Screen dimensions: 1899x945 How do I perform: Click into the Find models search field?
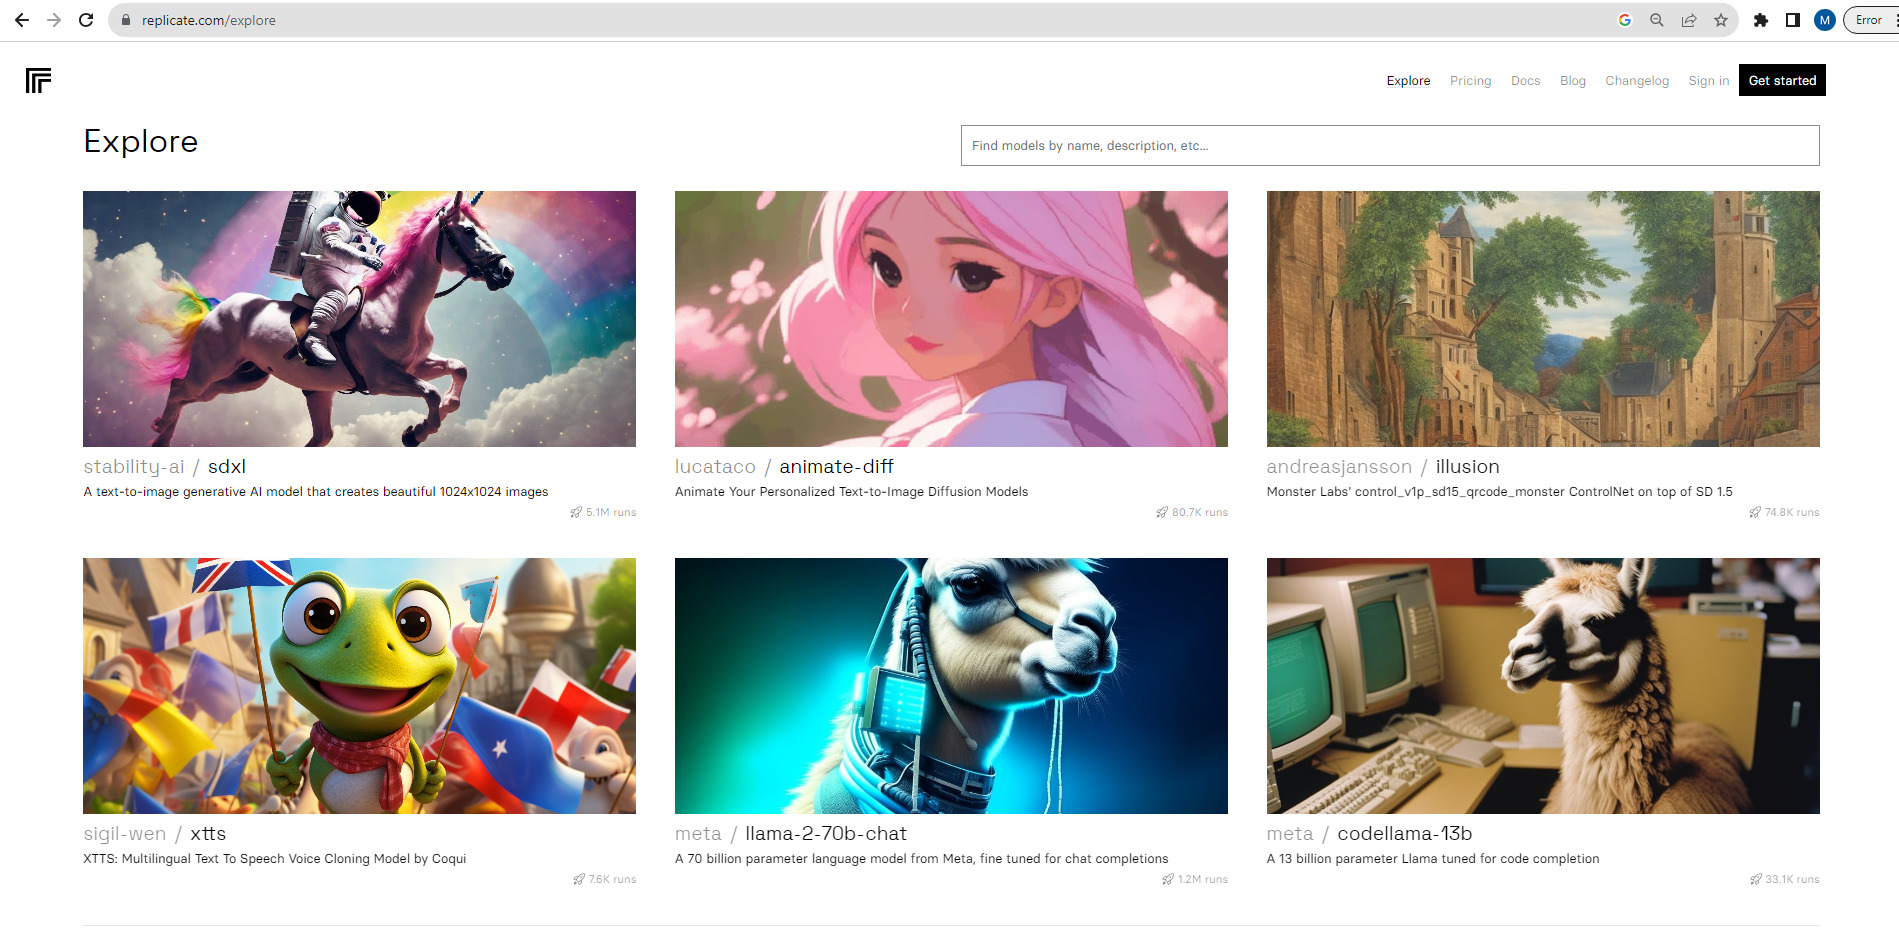click(x=1389, y=146)
